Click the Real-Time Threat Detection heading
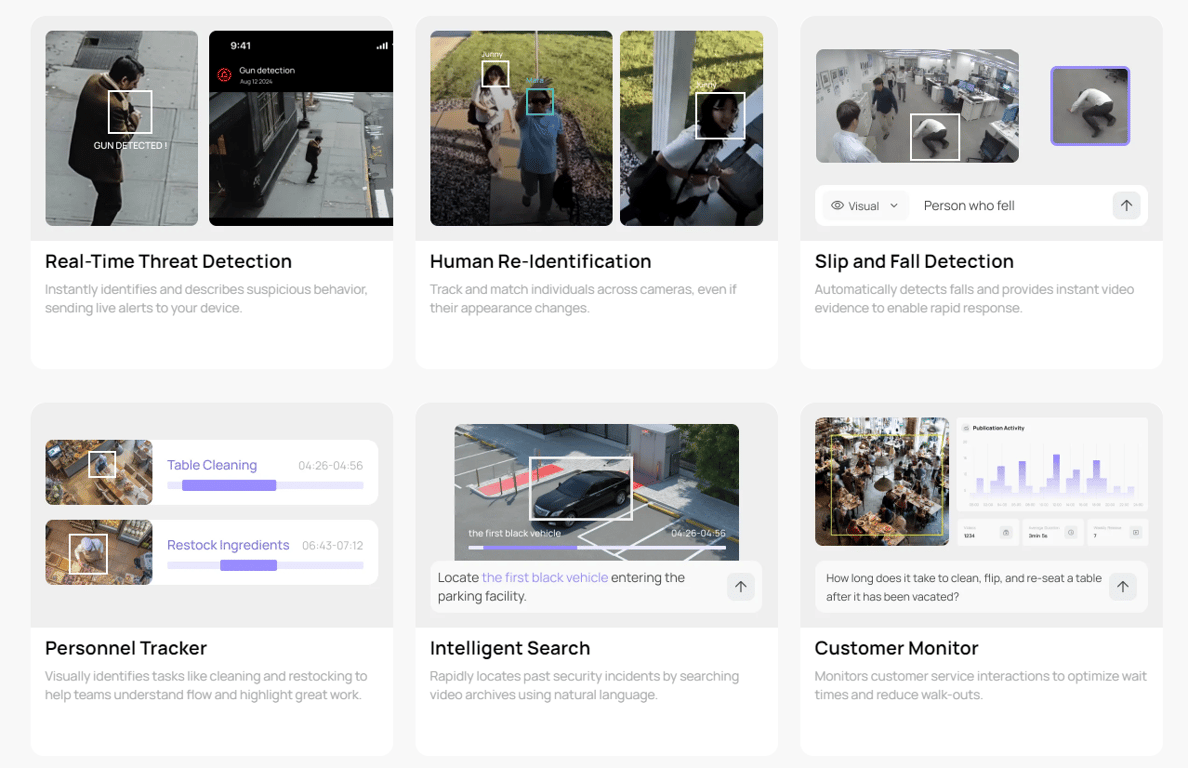This screenshot has width=1188, height=768. [x=168, y=261]
